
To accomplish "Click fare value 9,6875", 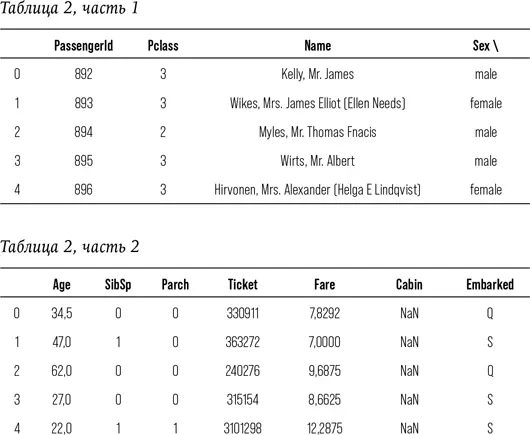I will pyautogui.click(x=324, y=371).
